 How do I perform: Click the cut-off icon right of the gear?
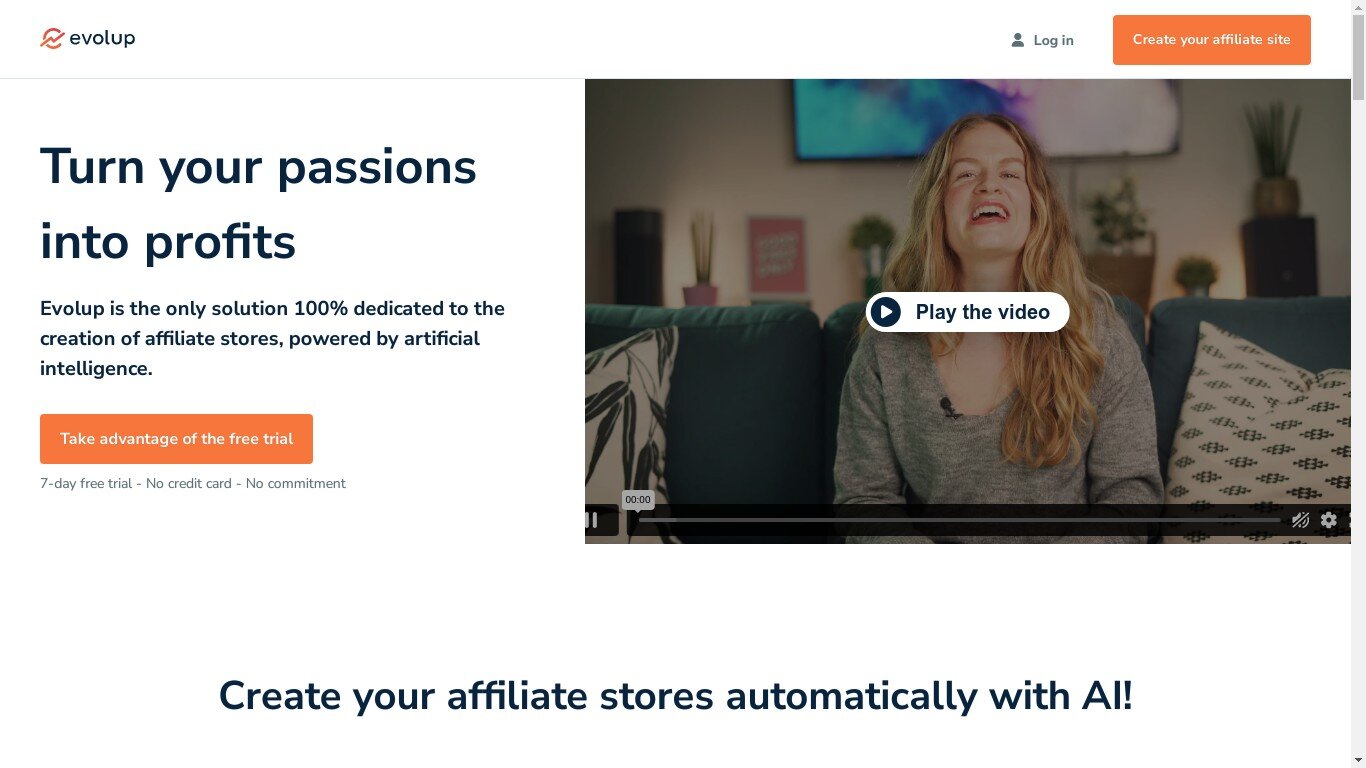1349,520
